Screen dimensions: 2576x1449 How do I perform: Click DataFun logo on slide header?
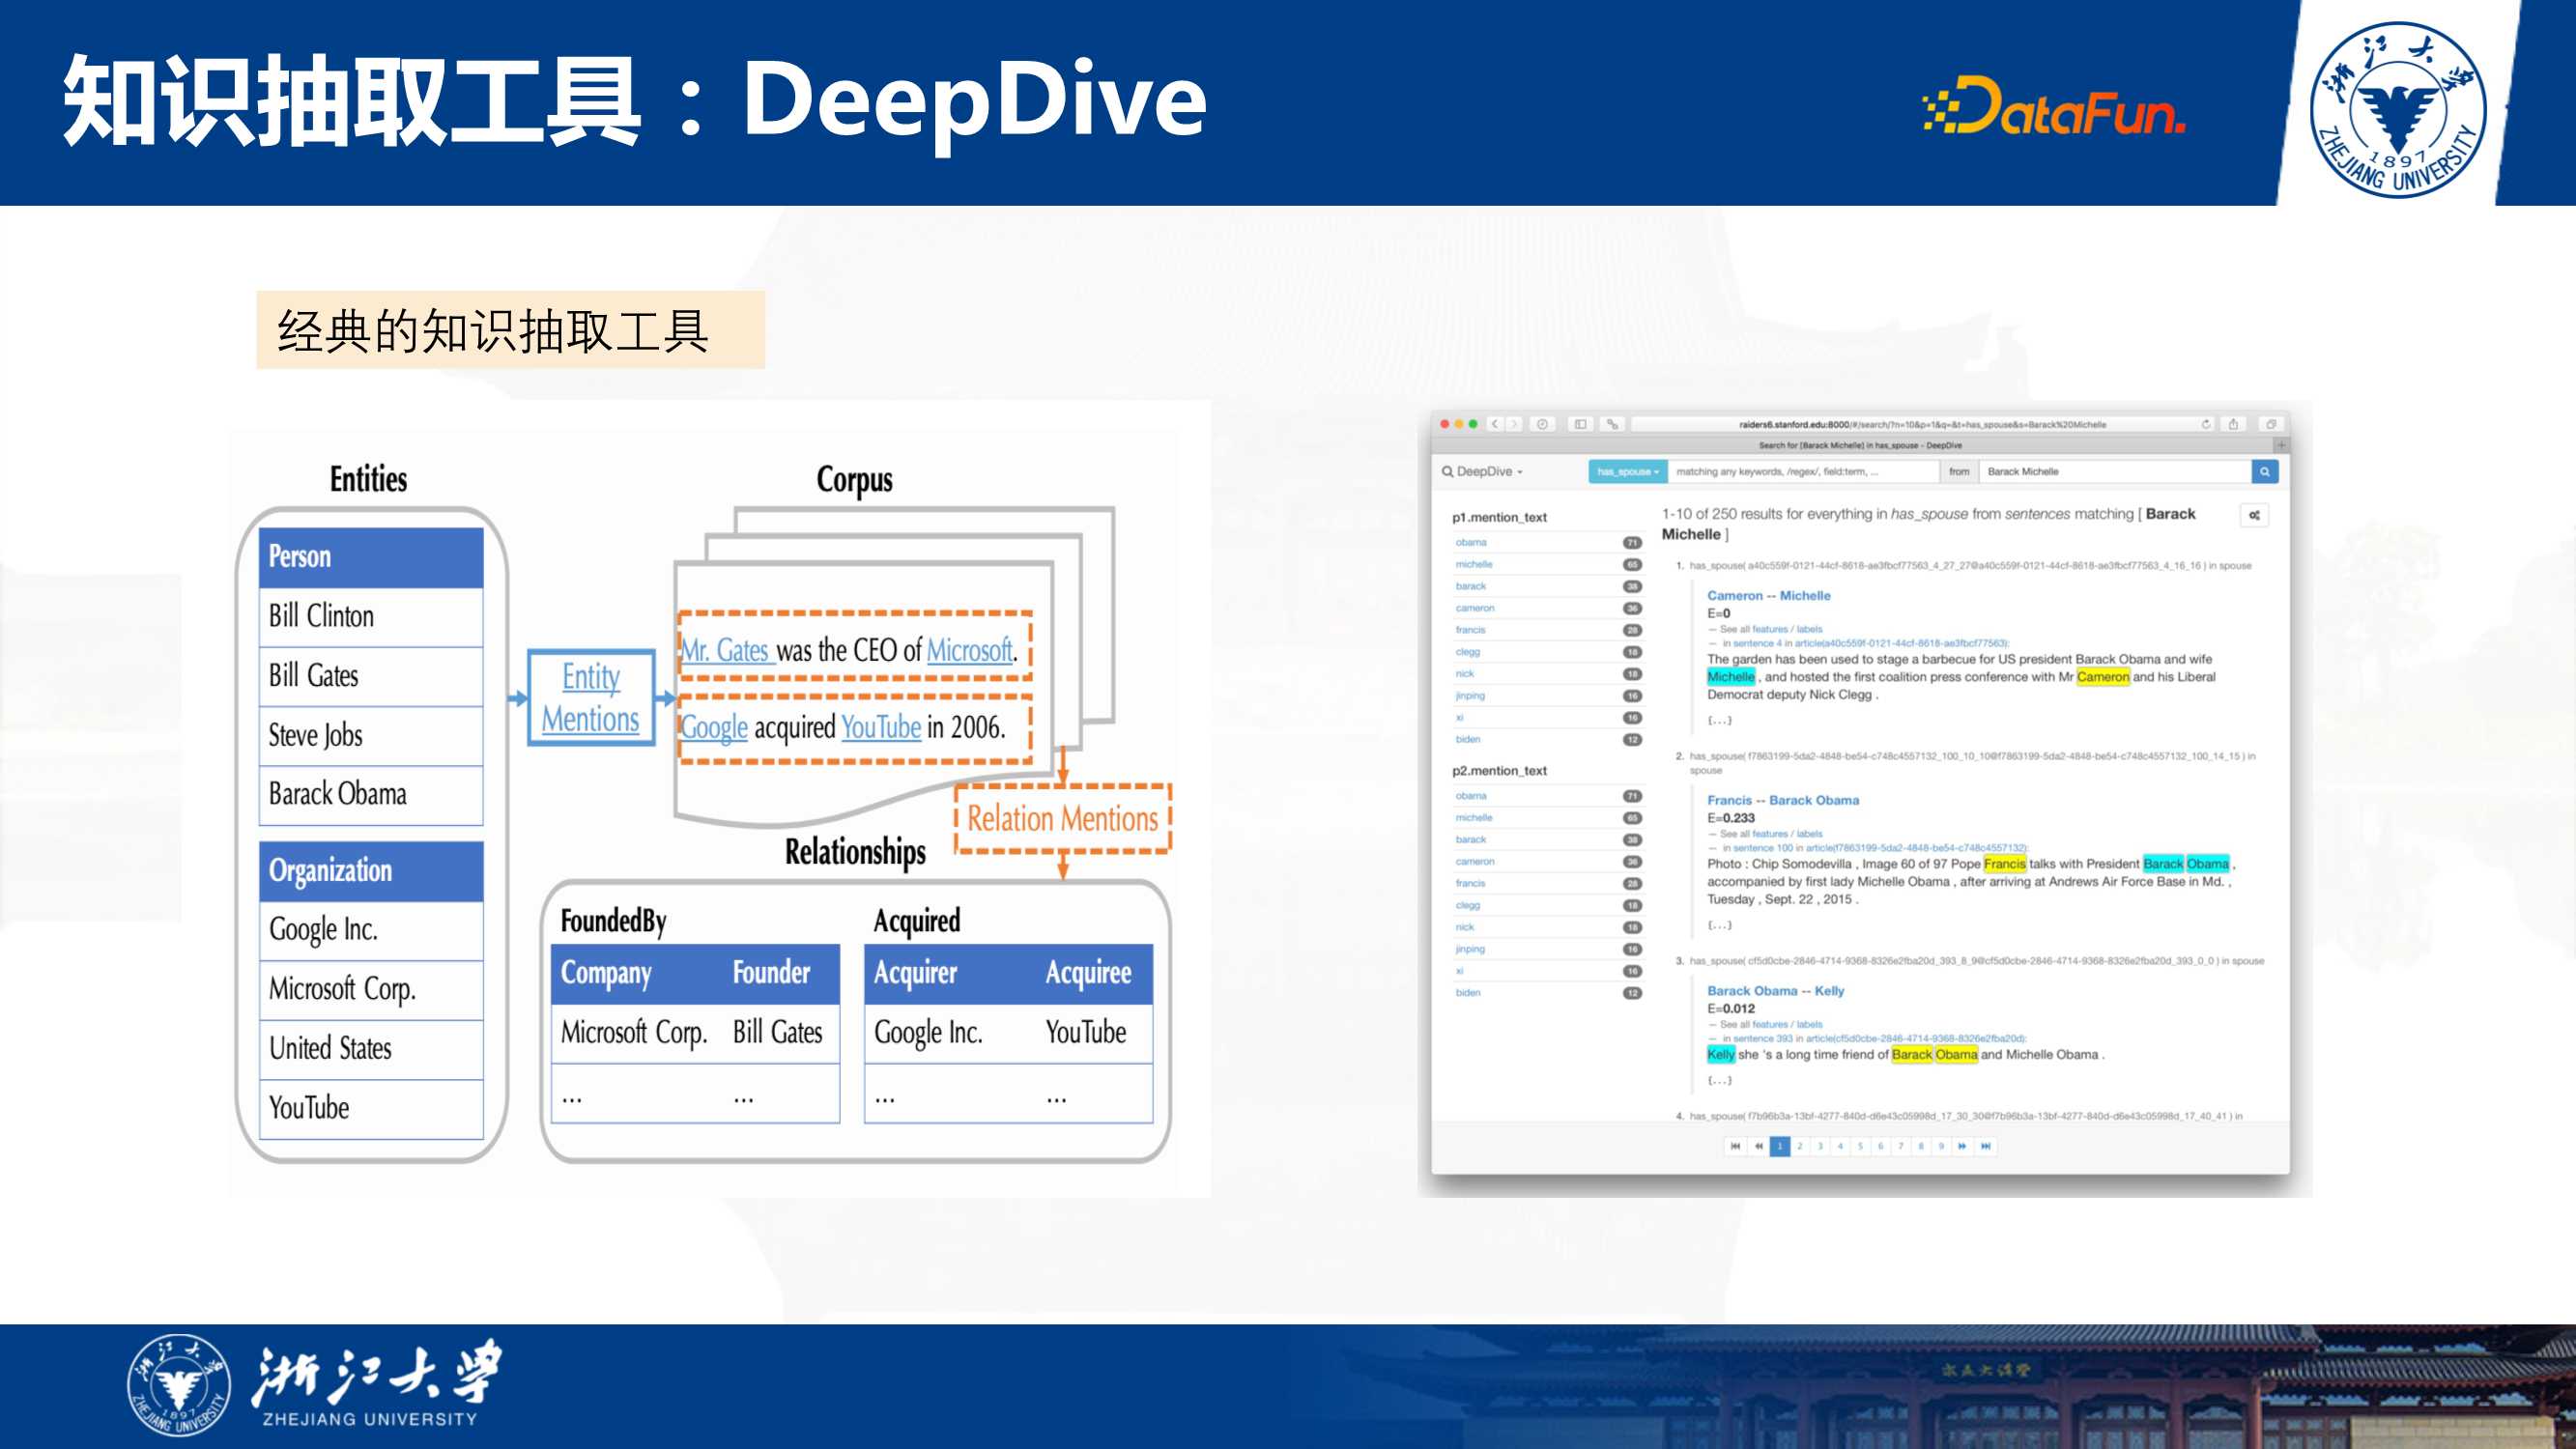click(2054, 106)
